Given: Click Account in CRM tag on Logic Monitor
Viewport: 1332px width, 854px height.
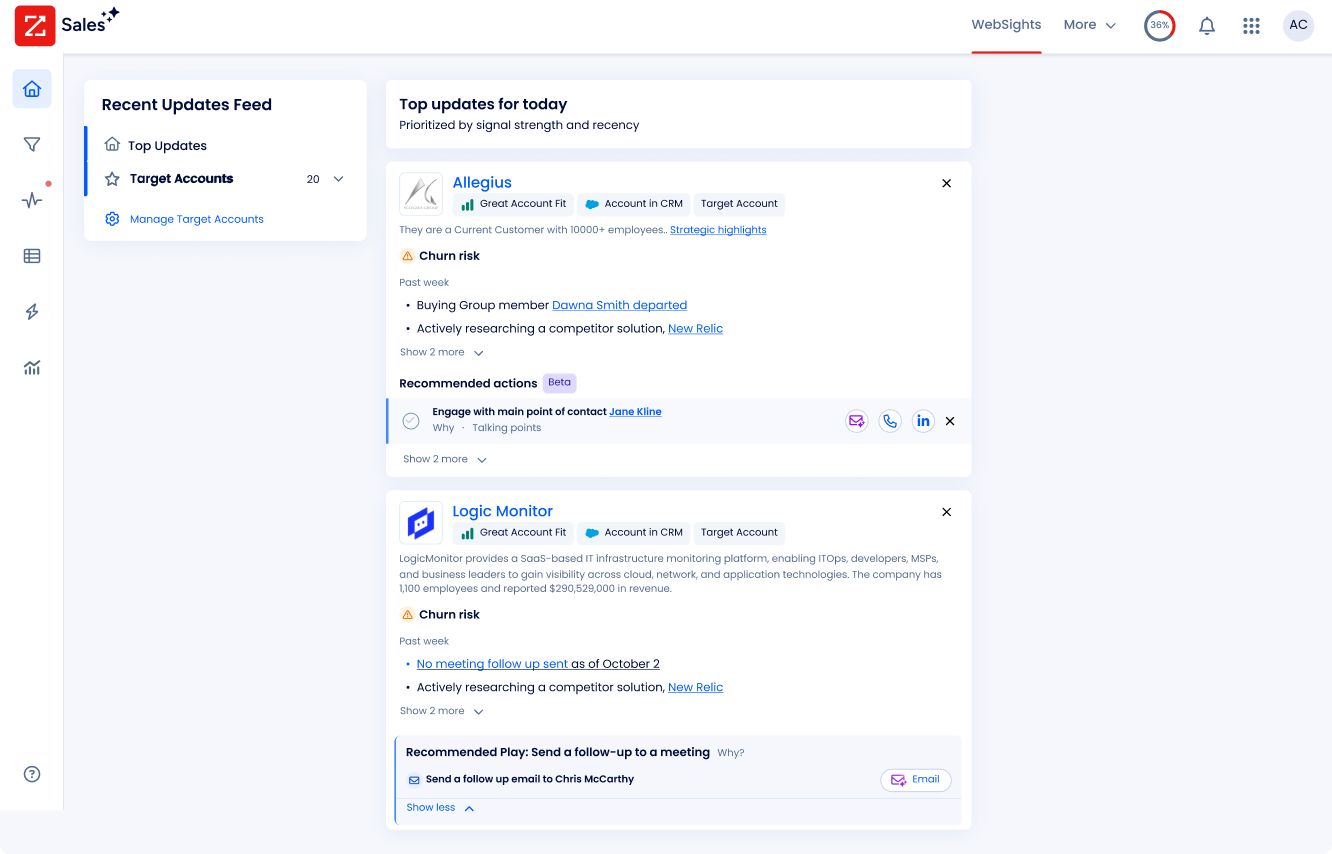Looking at the screenshot, I should click(634, 533).
